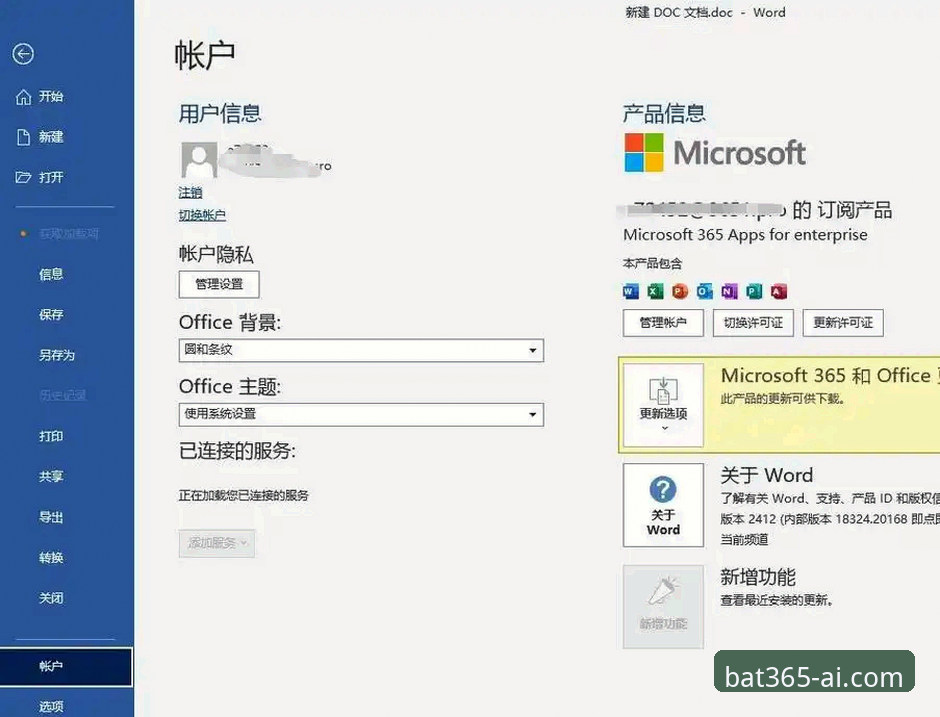940x717 pixels.
Task: Click the 切换许可证 button
Action: pyautogui.click(x=753, y=323)
